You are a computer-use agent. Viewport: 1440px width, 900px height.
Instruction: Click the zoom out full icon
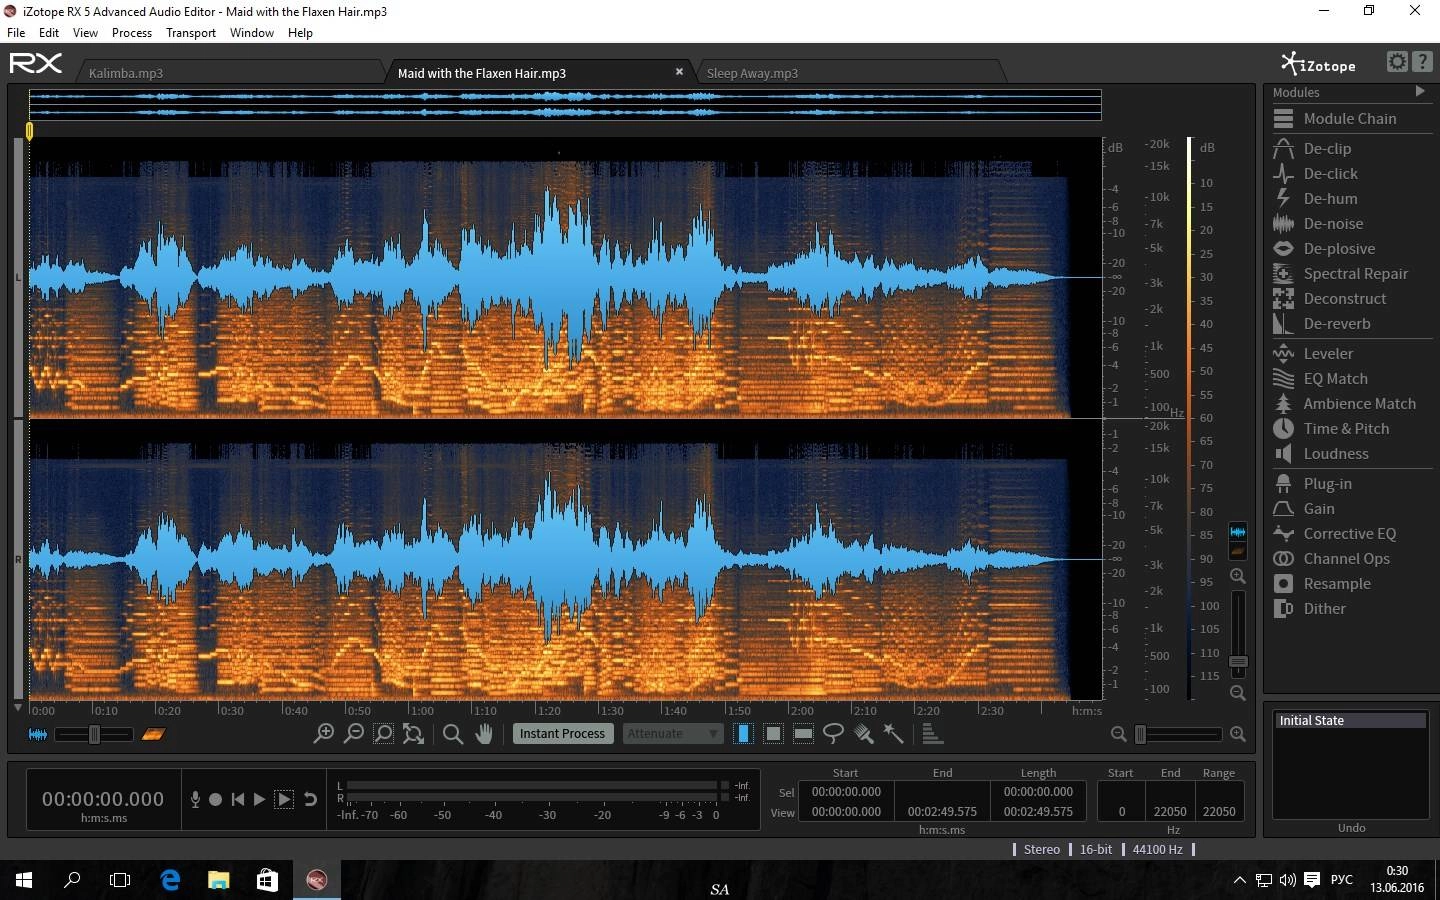coord(413,733)
